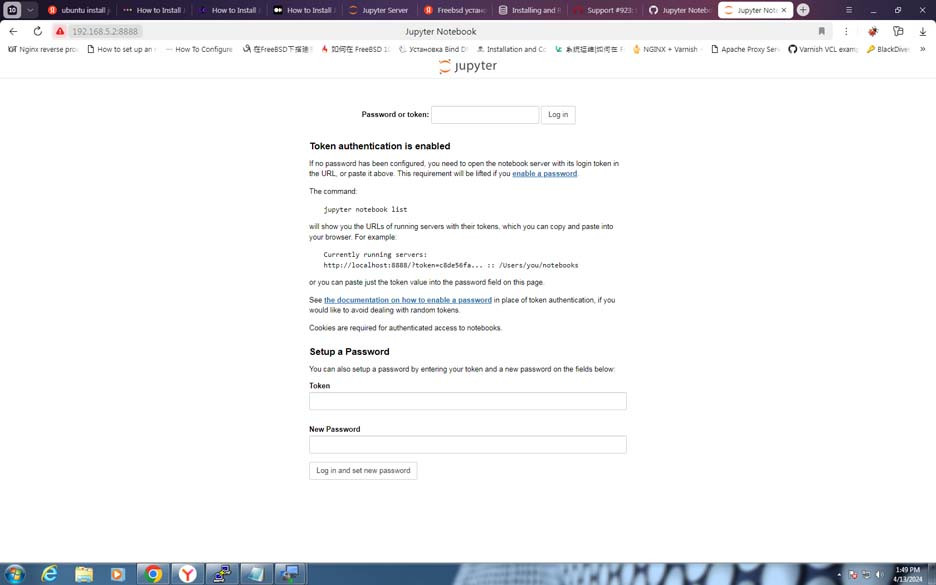The width and height of the screenshot is (936, 585).
Task: Open the browser three-dot menu
Action: (x=846, y=31)
